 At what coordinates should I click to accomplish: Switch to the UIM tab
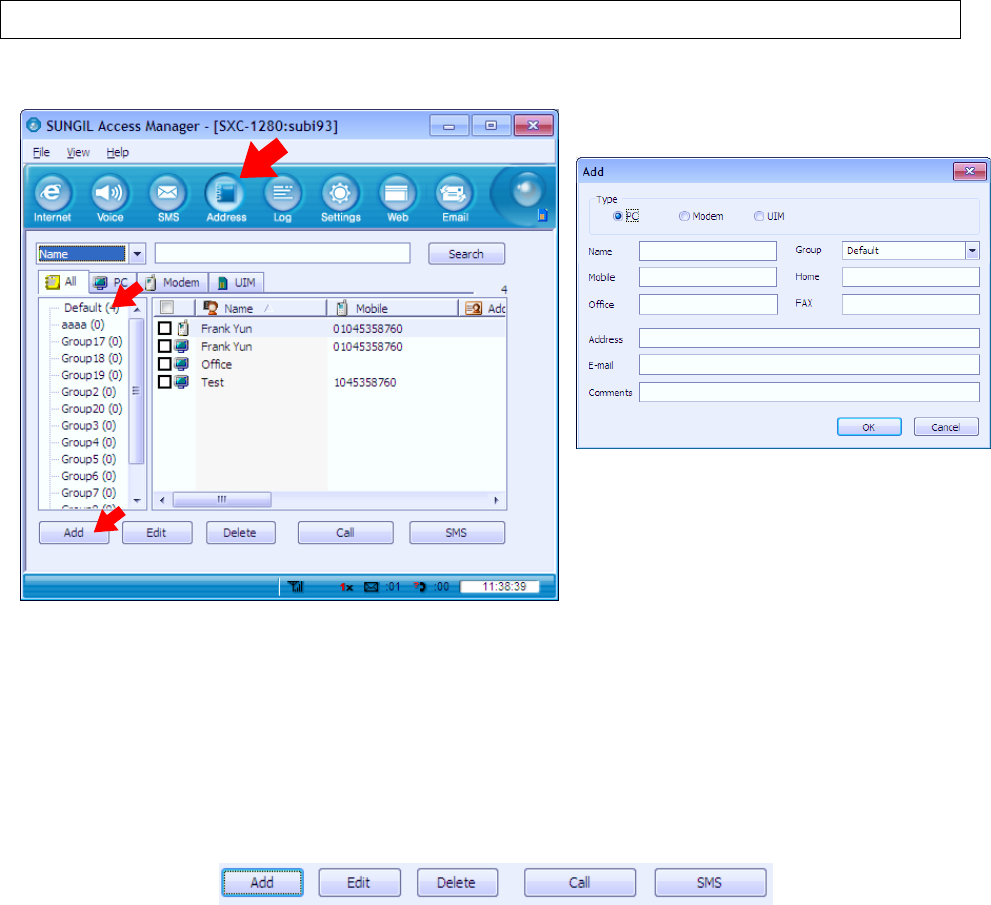(236, 282)
